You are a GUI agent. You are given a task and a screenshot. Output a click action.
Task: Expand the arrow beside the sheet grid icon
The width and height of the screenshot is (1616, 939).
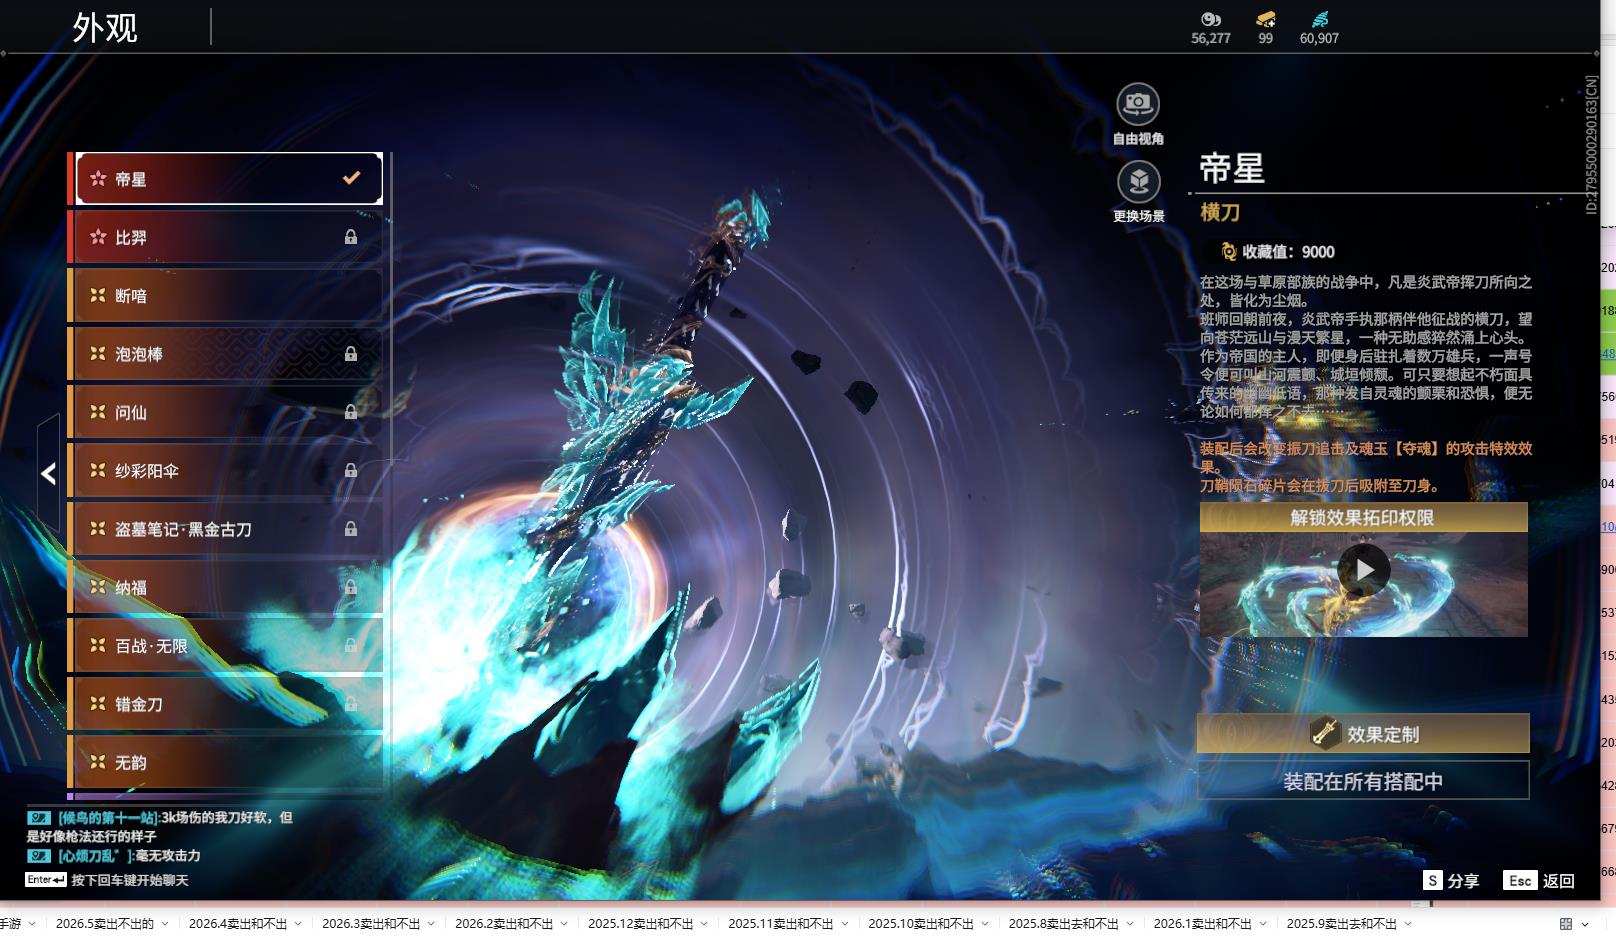click(1586, 924)
